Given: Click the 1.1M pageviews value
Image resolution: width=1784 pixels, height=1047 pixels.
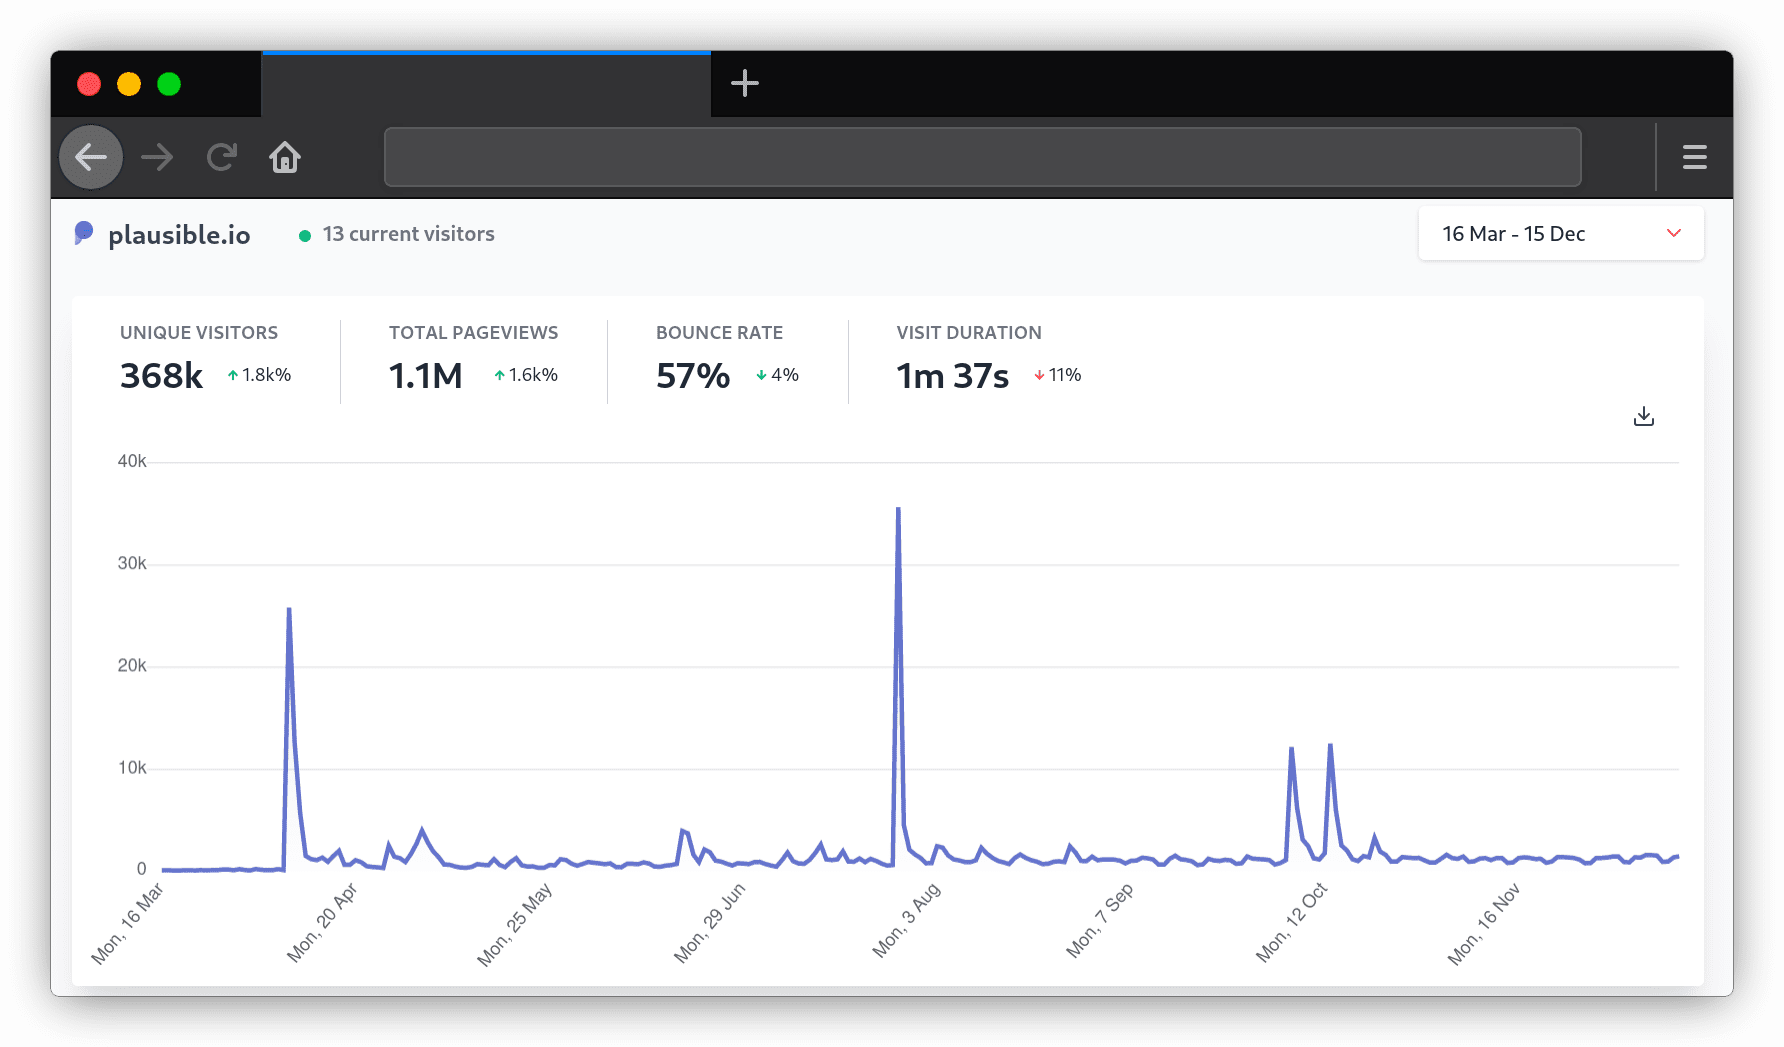Looking at the screenshot, I should click(426, 376).
